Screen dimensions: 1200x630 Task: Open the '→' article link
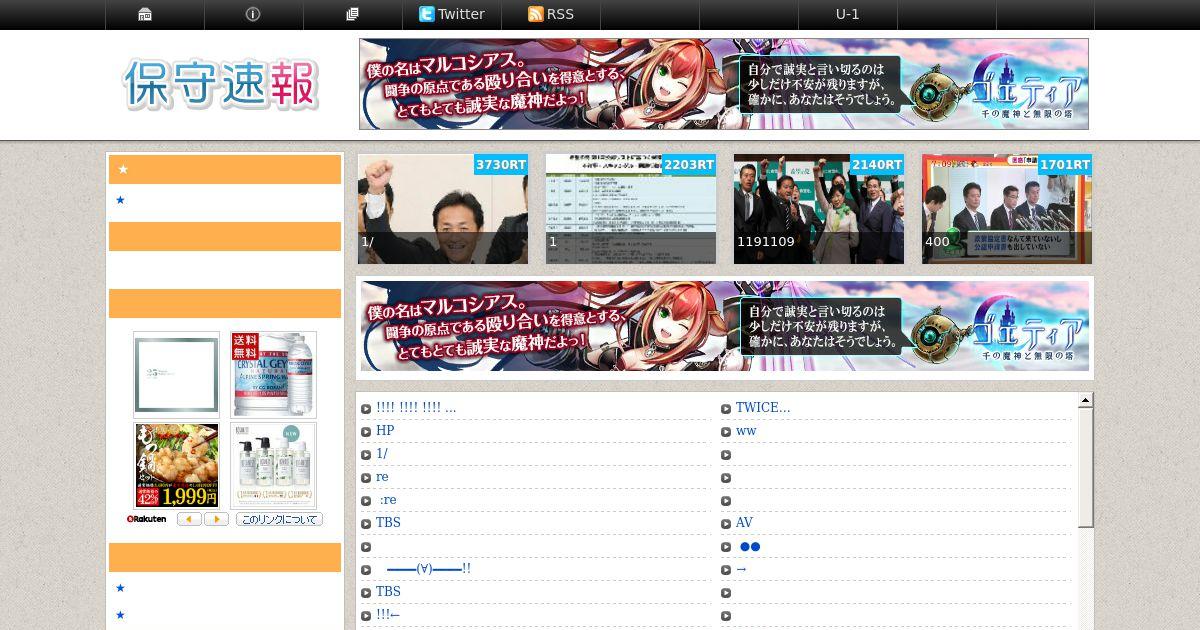click(741, 569)
